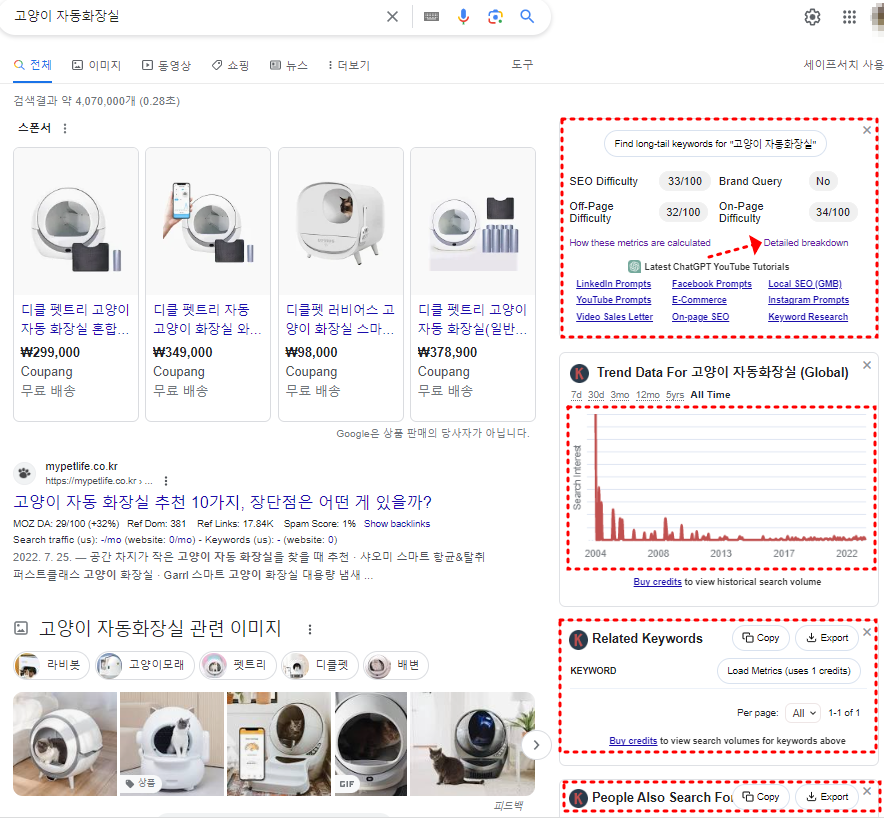Open the Detailed breakdown link

(806, 243)
